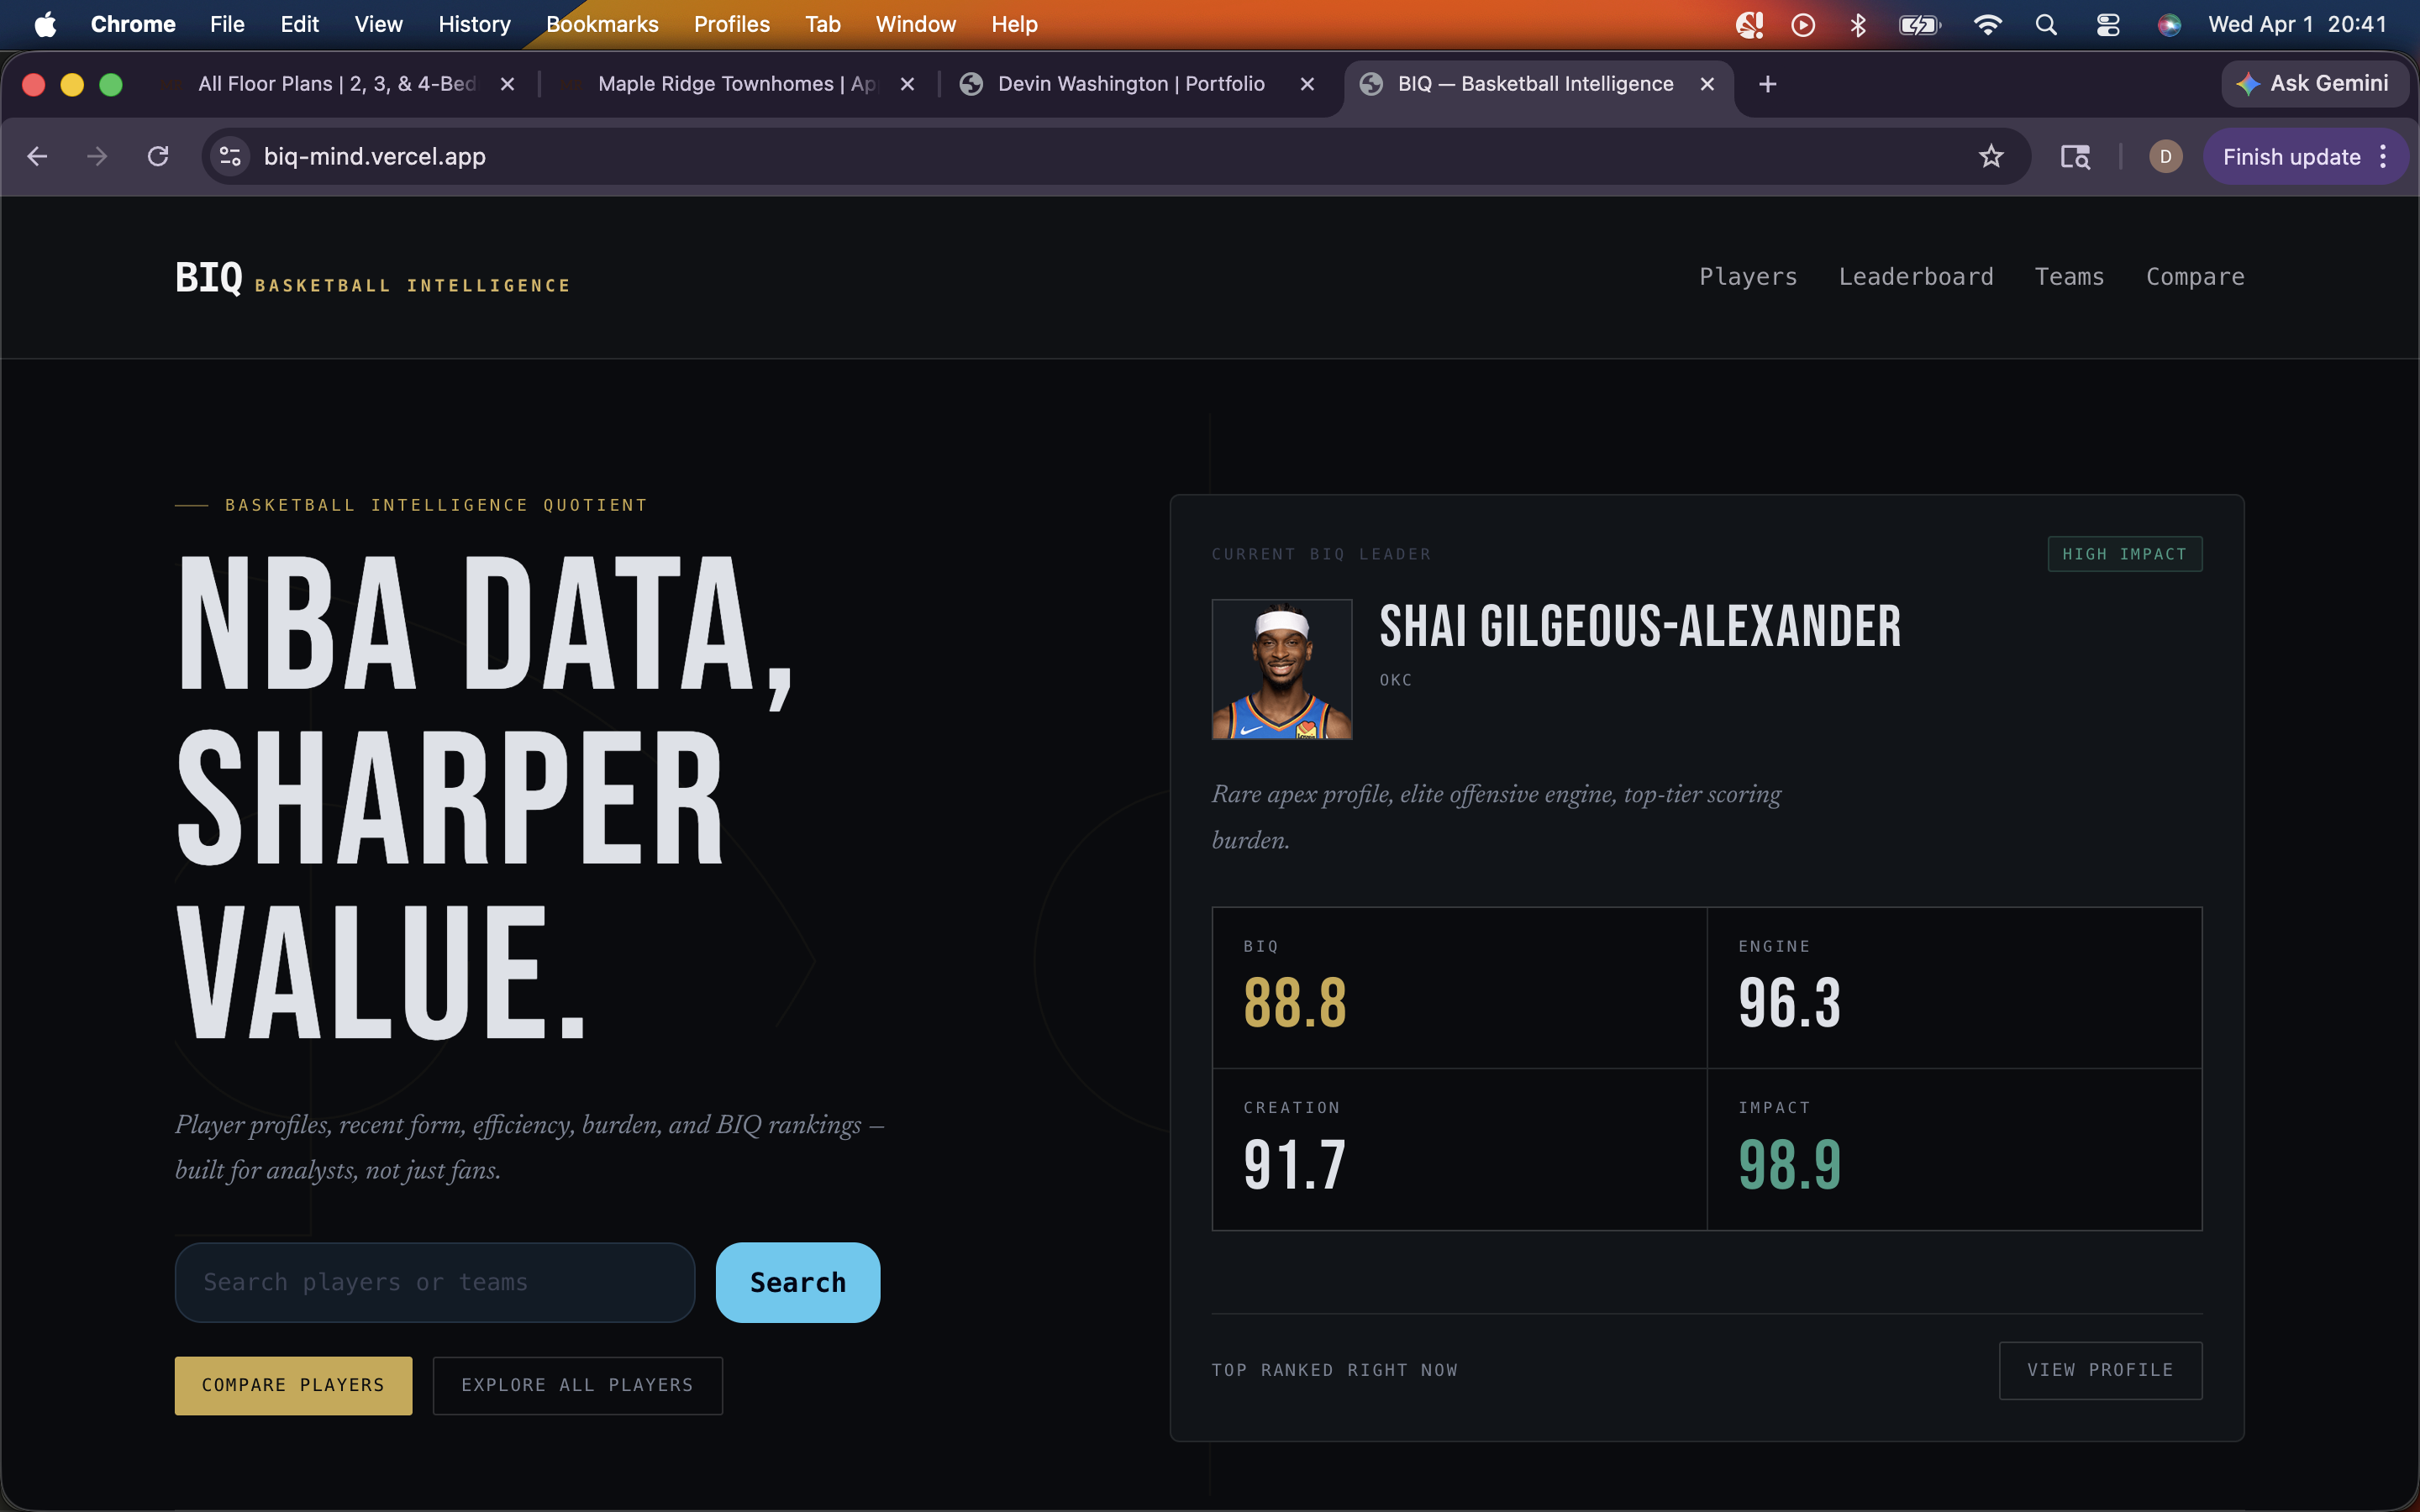Open Control Center in menu bar
The image size is (2420, 1512).
click(2108, 24)
